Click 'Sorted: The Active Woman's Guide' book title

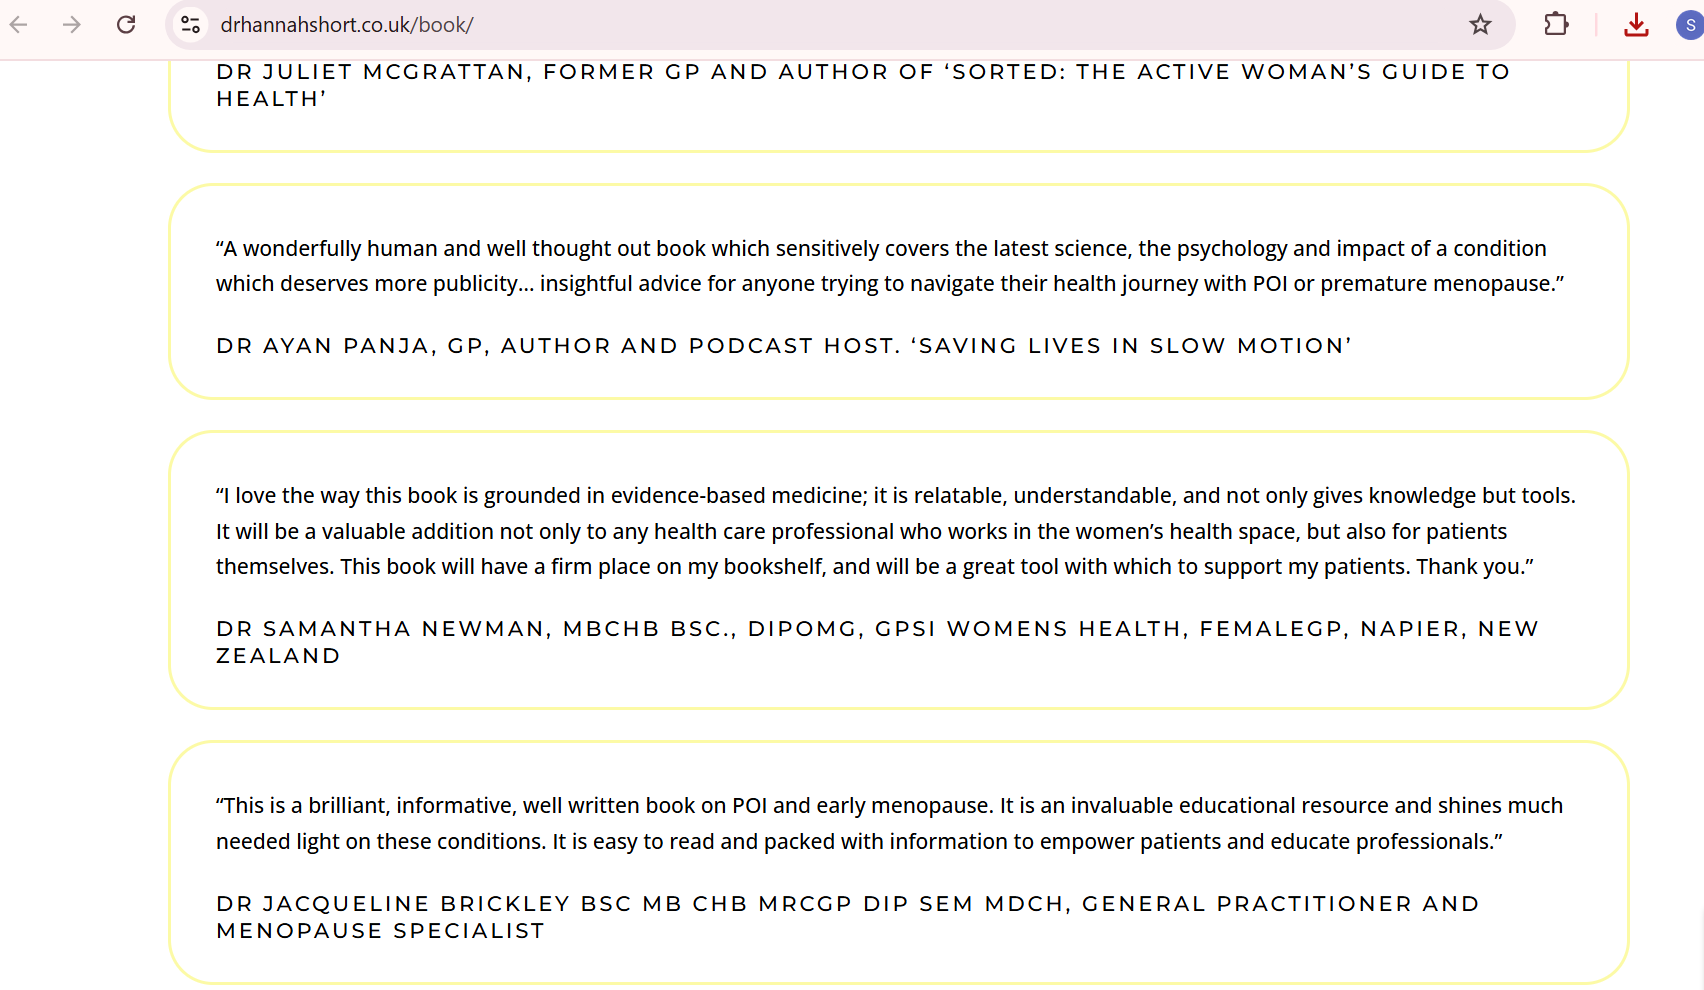1228,72
